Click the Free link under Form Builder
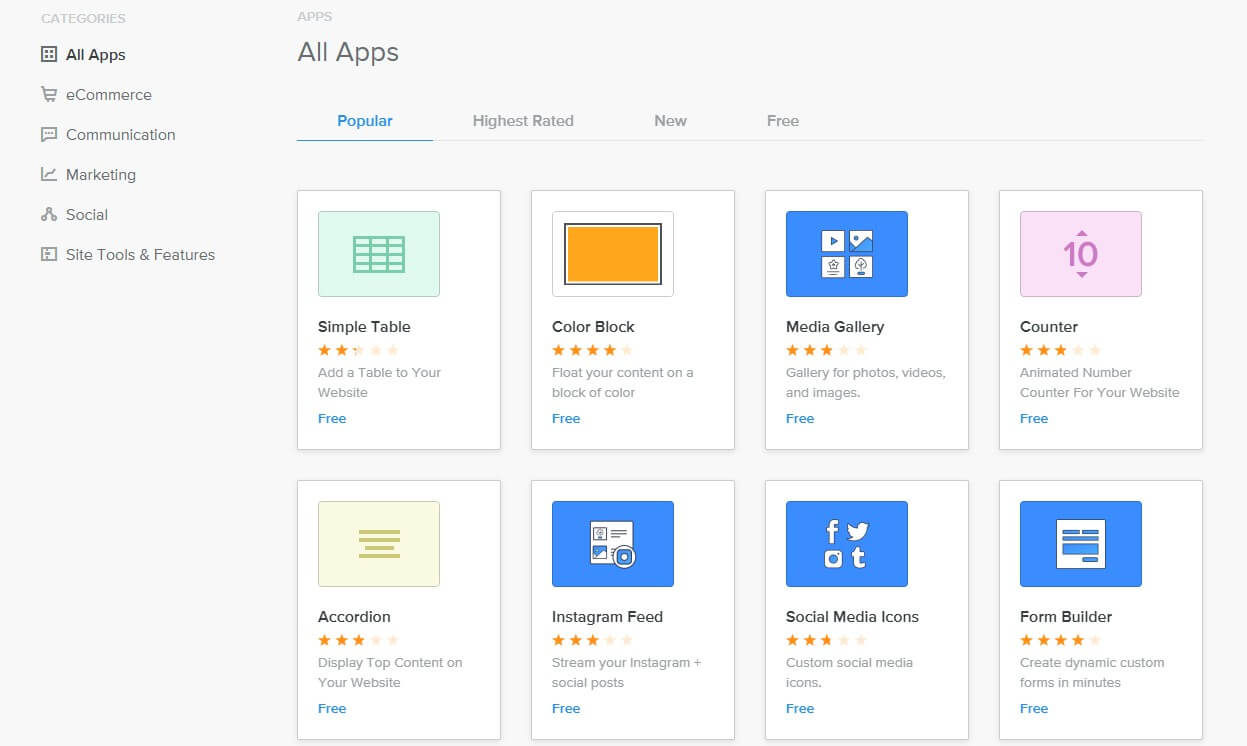Image resolution: width=1247 pixels, height=746 pixels. (1034, 708)
